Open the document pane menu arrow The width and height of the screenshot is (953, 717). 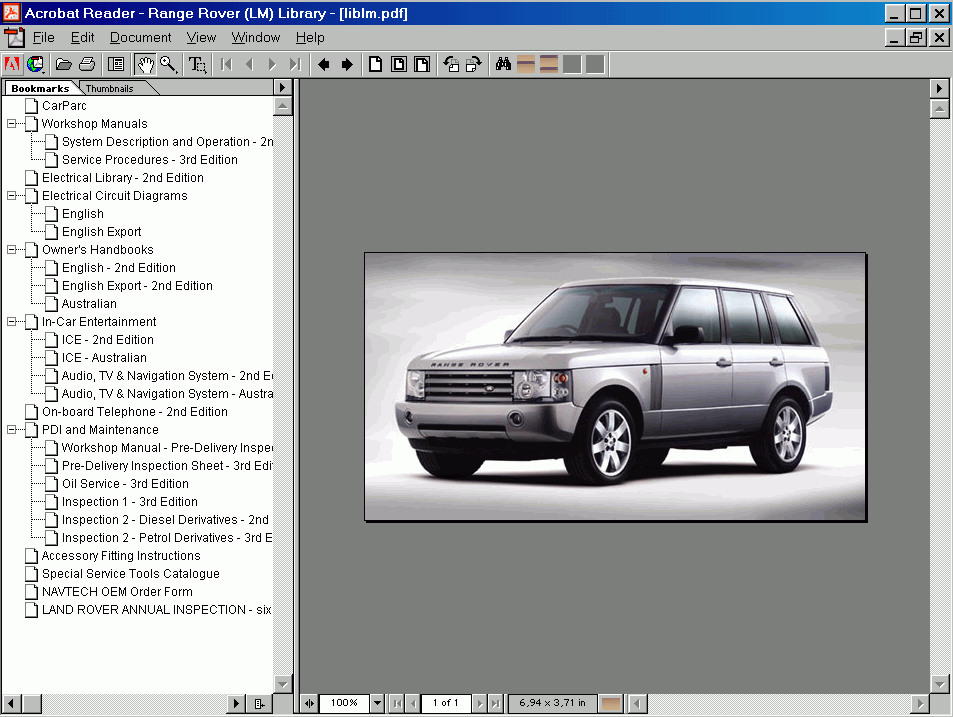(939, 88)
